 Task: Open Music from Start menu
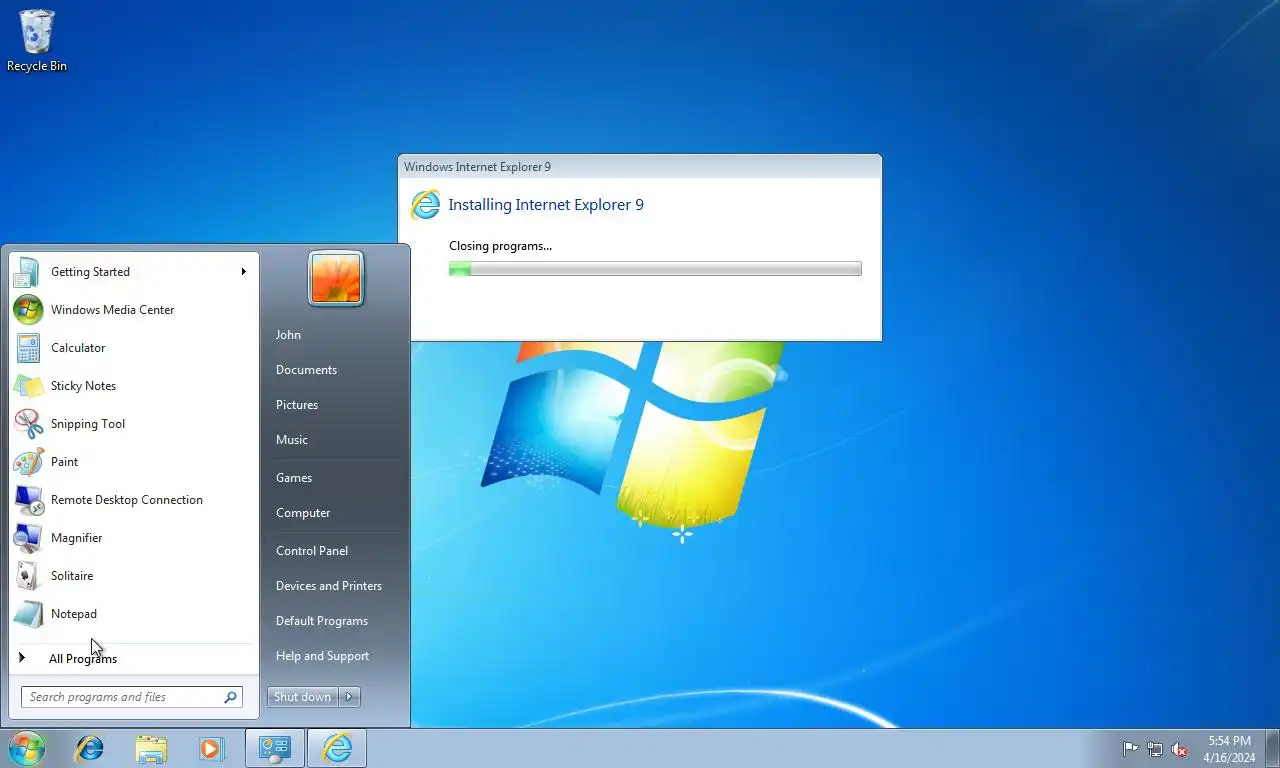[292, 440]
